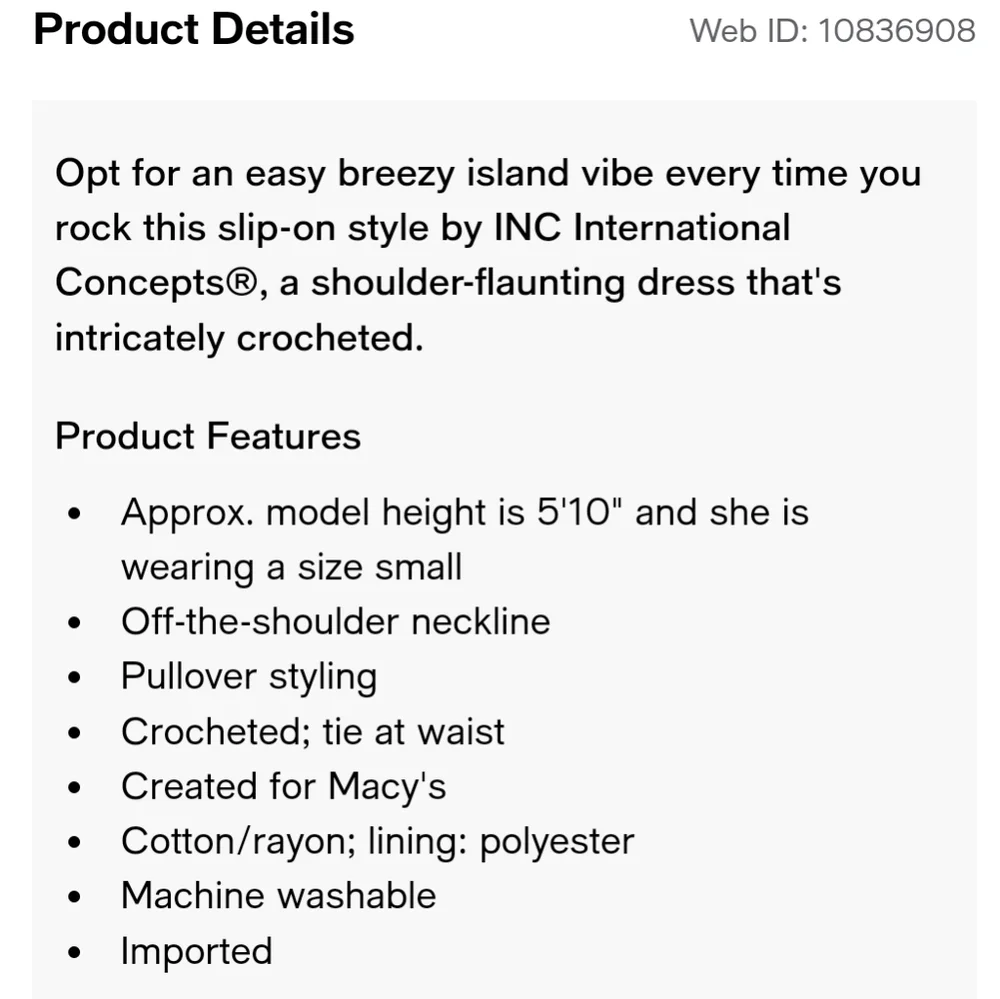Click the Machine washable feature
The width and height of the screenshot is (1000, 999).
coord(278,895)
